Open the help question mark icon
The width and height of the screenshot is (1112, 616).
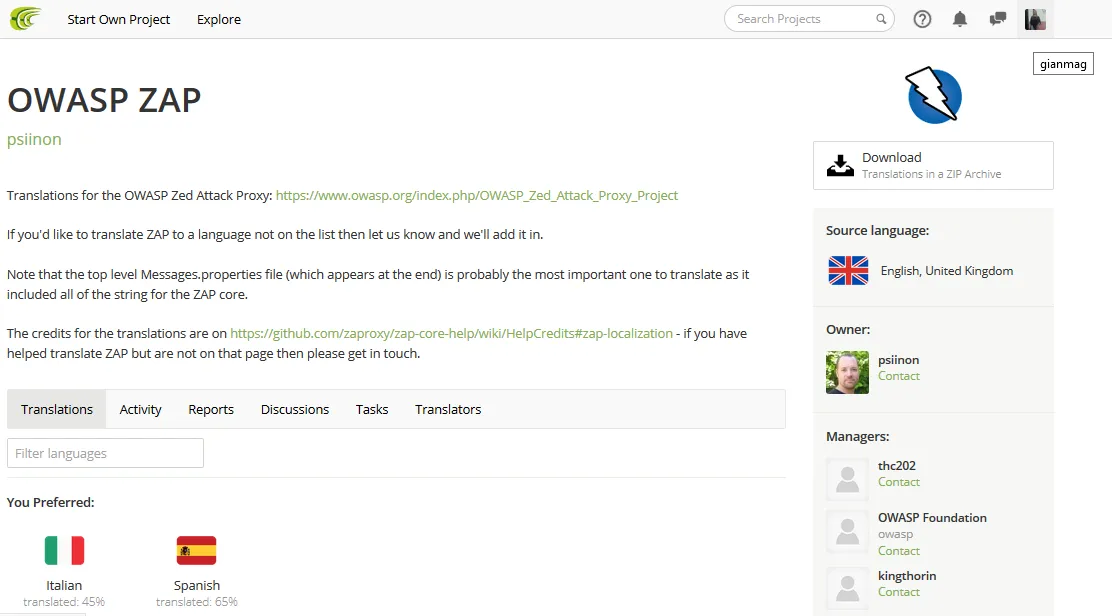(x=922, y=19)
